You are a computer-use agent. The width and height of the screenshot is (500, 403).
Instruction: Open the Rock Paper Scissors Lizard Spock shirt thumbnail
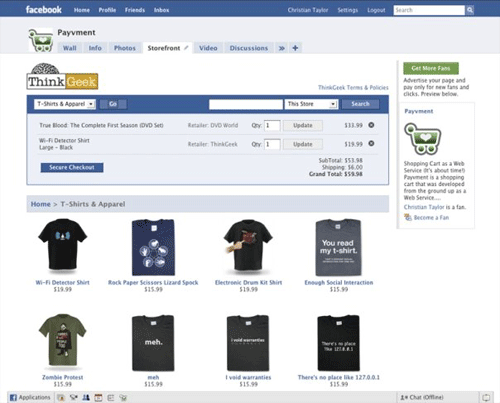[x=153, y=247]
